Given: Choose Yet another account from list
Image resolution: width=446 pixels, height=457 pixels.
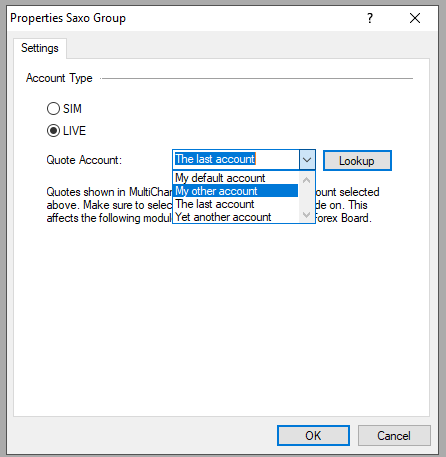Looking at the screenshot, I should pyautogui.click(x=236, y=217).
